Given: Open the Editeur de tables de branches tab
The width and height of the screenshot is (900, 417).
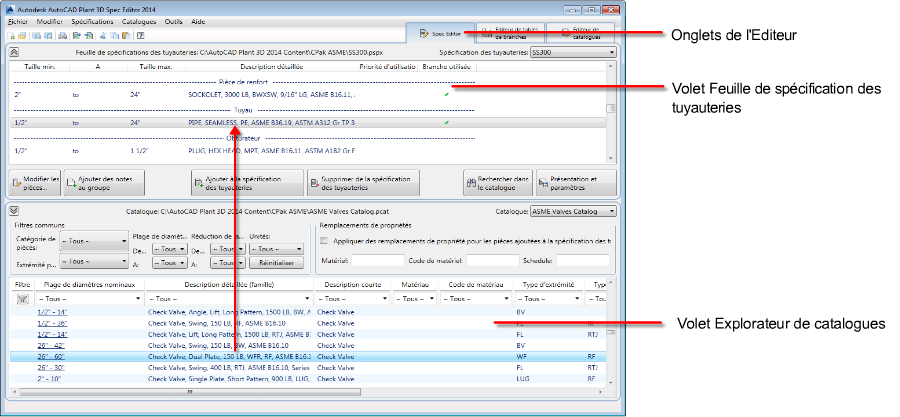Looking at the screenshot, I should 510,34.
